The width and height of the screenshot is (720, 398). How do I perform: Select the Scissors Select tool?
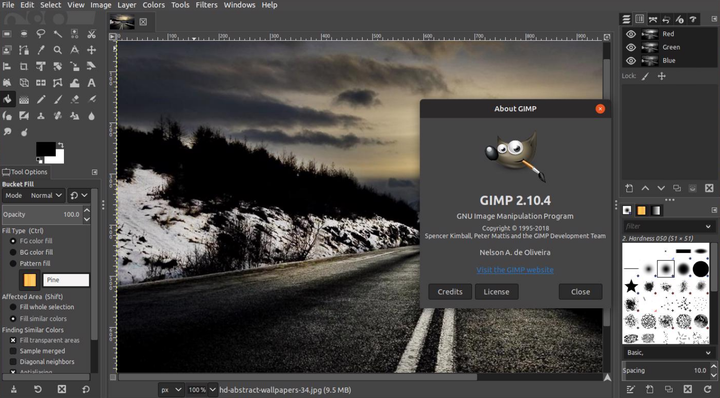tap(91, 34)
